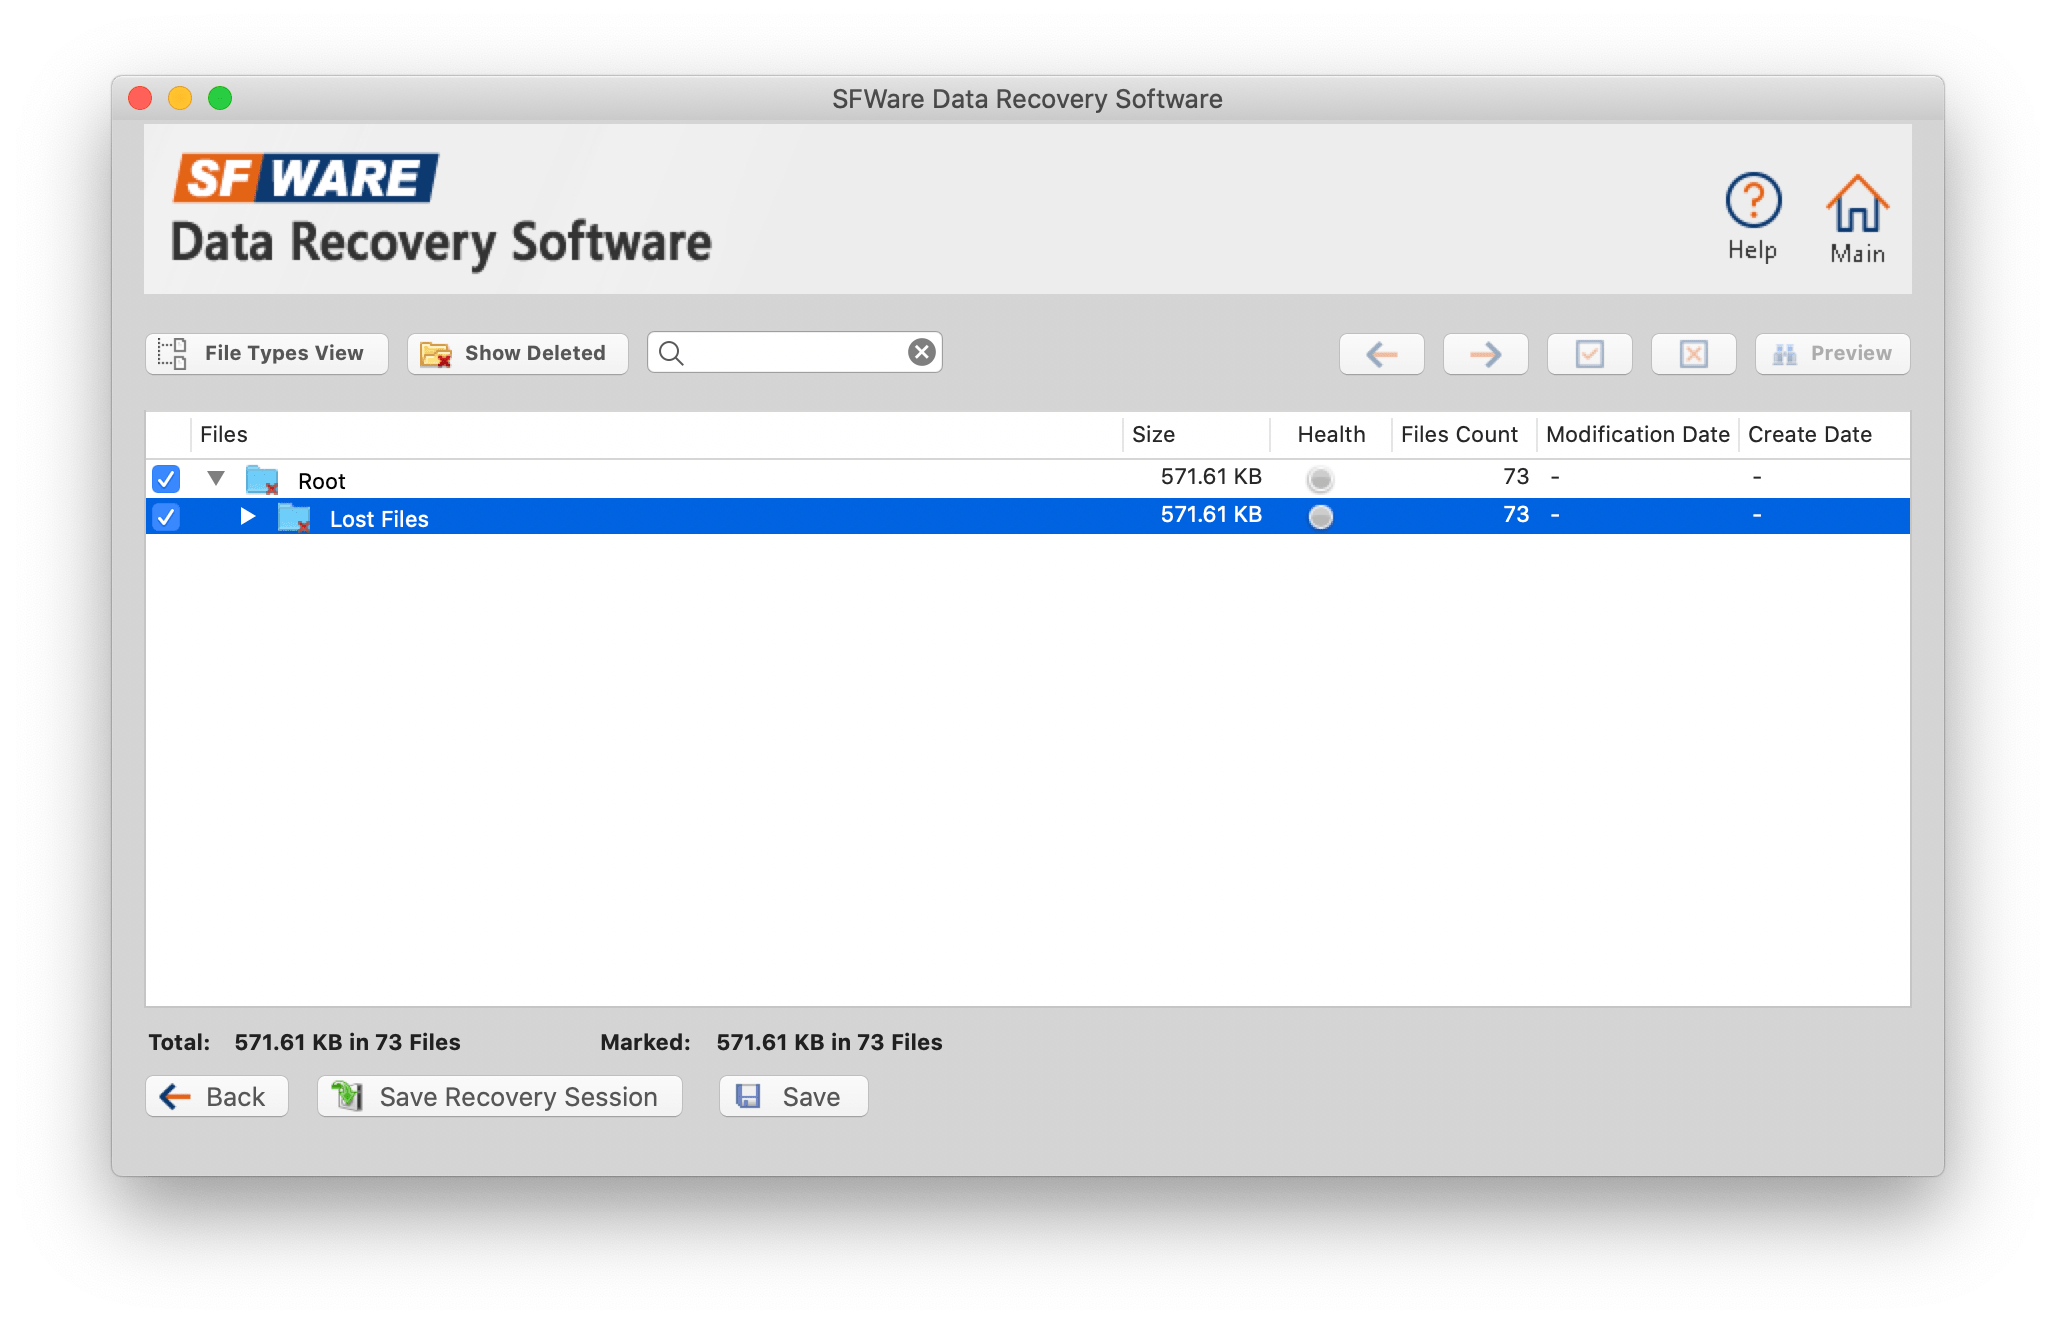Select the Root folder row
Viewport: 2056px width, 1324px height.
pyautogui.click(x=1028, y=479)
